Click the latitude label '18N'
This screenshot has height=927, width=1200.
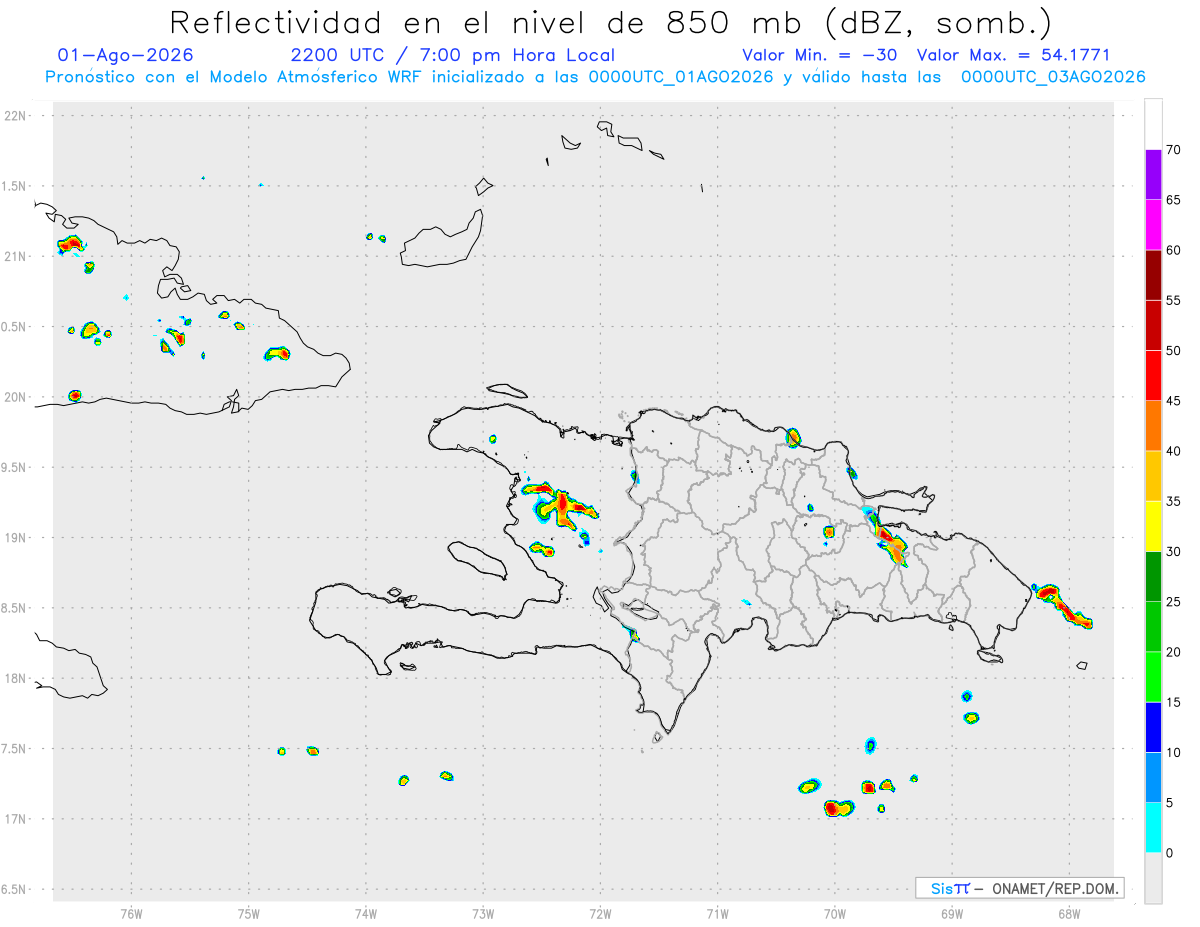coord(17,679)
